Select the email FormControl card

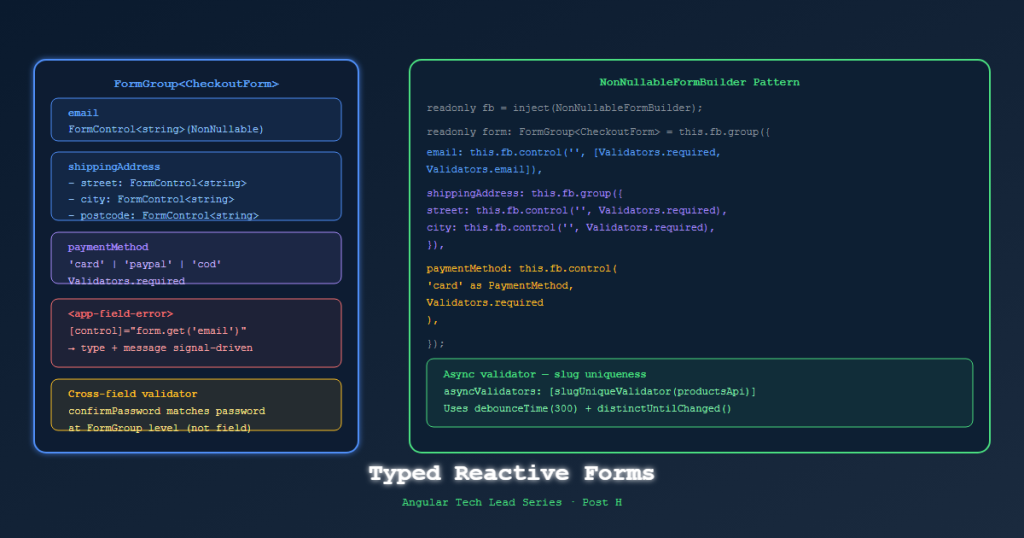coord(196,119)
